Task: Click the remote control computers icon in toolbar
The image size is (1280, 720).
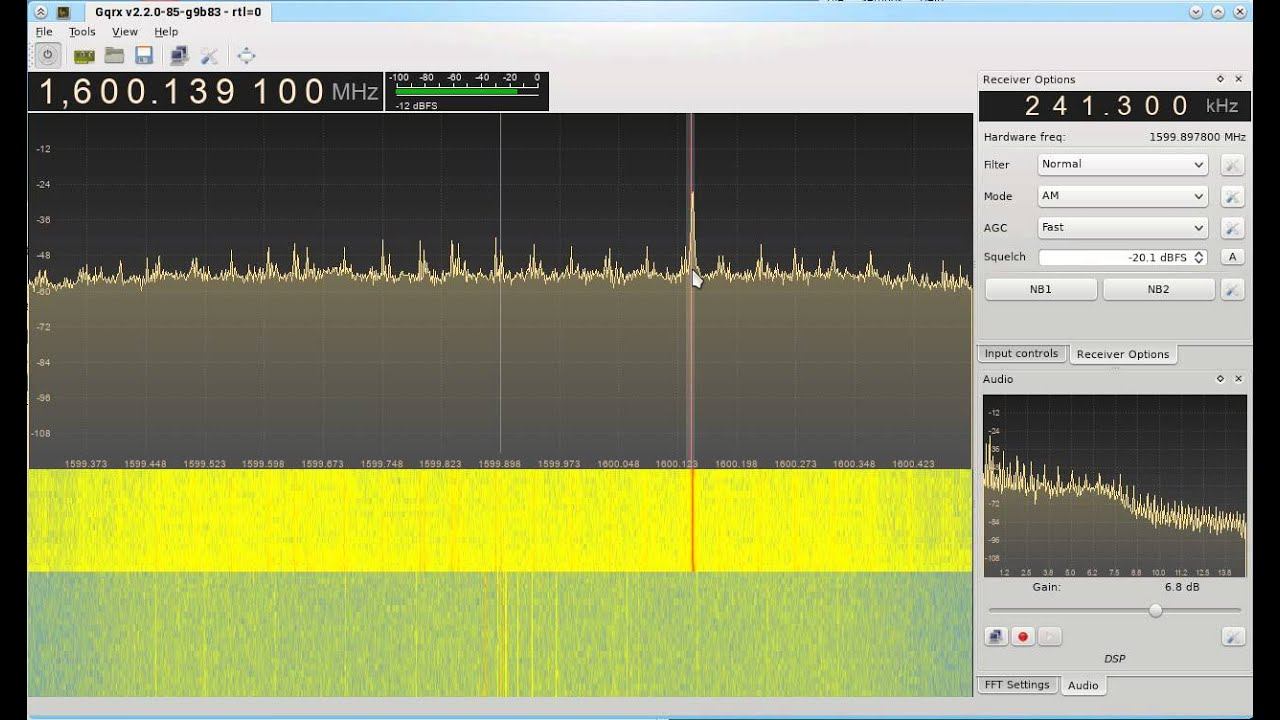Action: tap(179, 56)
